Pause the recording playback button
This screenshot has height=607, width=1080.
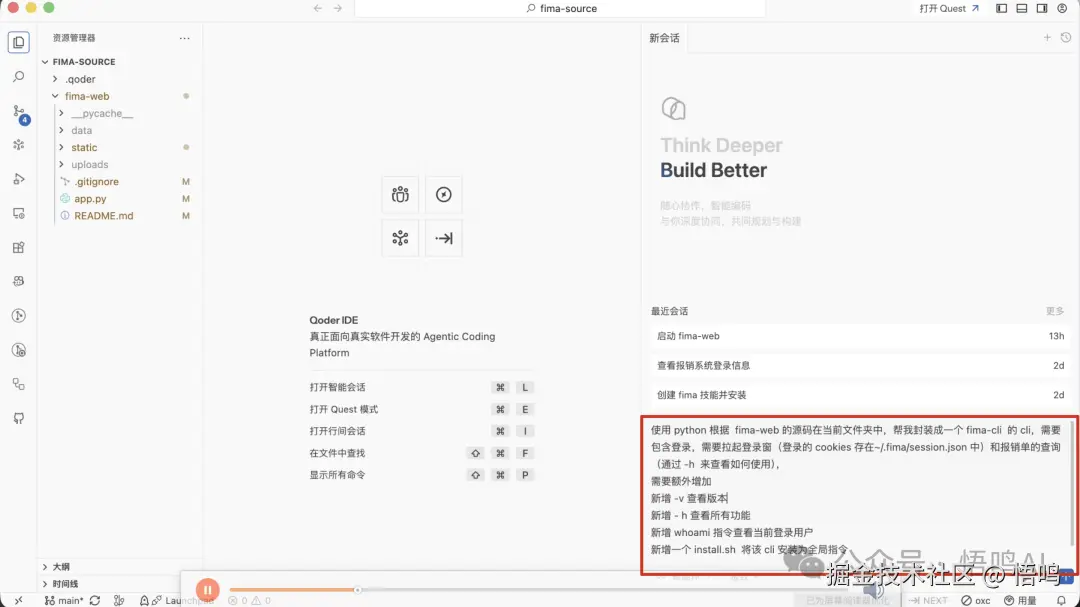coord(207,590)
